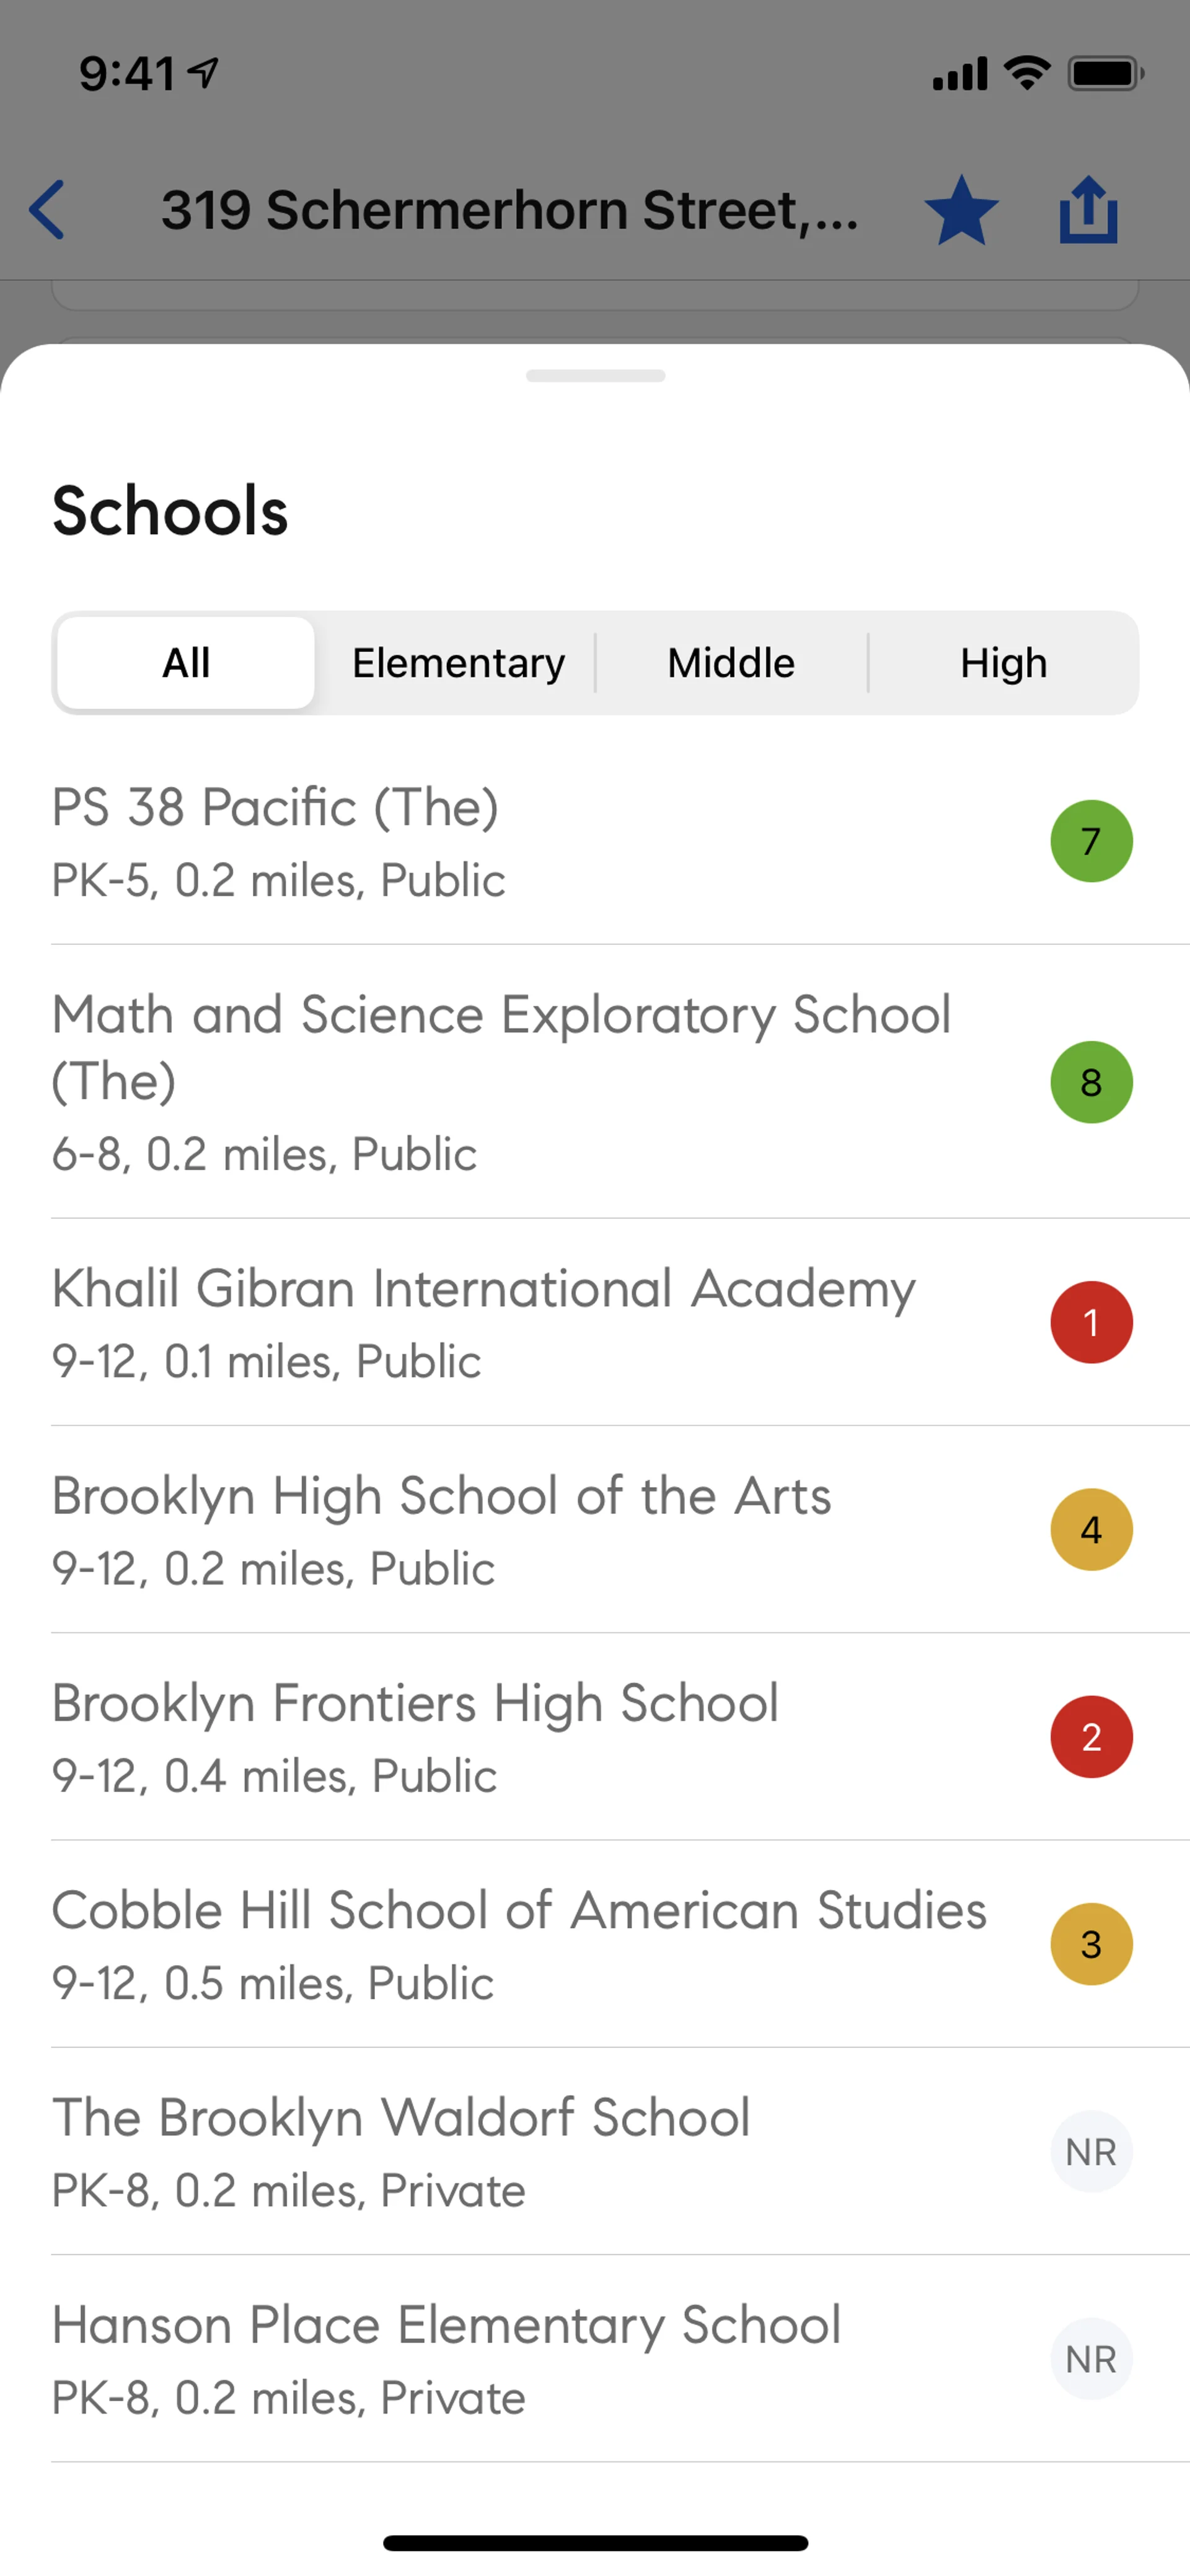Tap yellow rating 3 badge
The width and height of the screenshot is (1190, 2576).
pos(1091,1944)
